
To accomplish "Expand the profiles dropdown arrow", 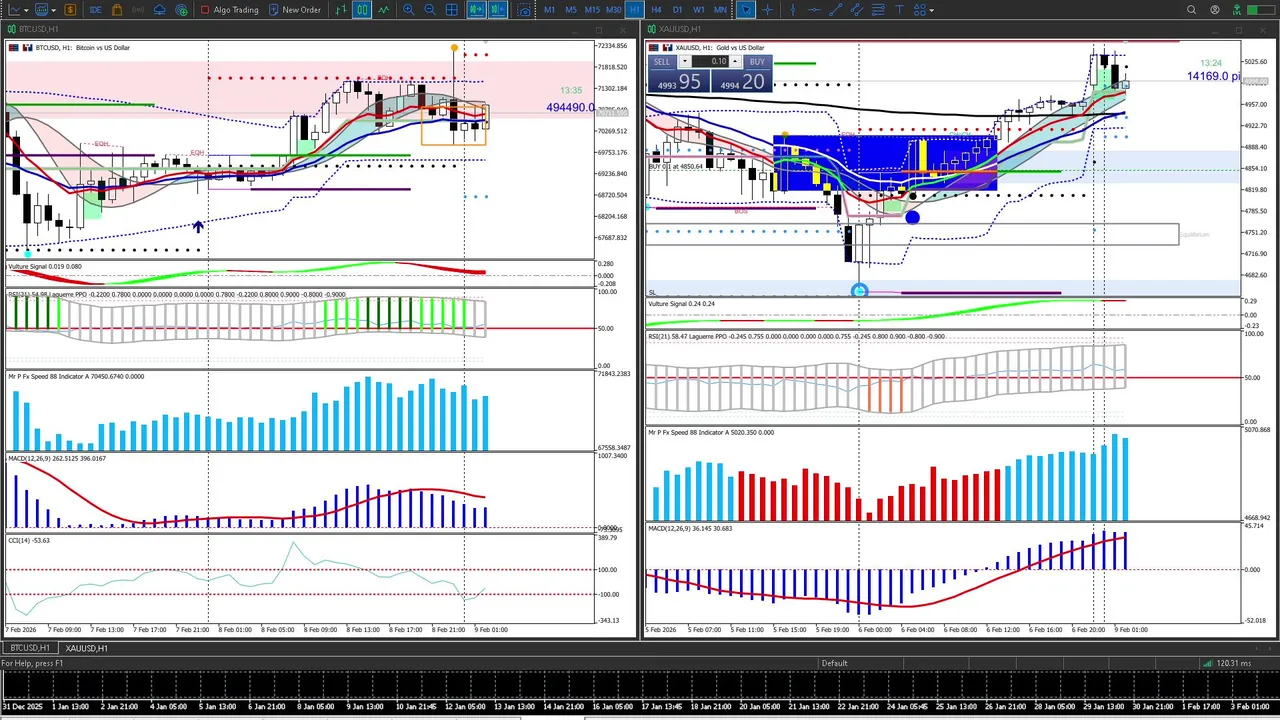I will (54, 10).
